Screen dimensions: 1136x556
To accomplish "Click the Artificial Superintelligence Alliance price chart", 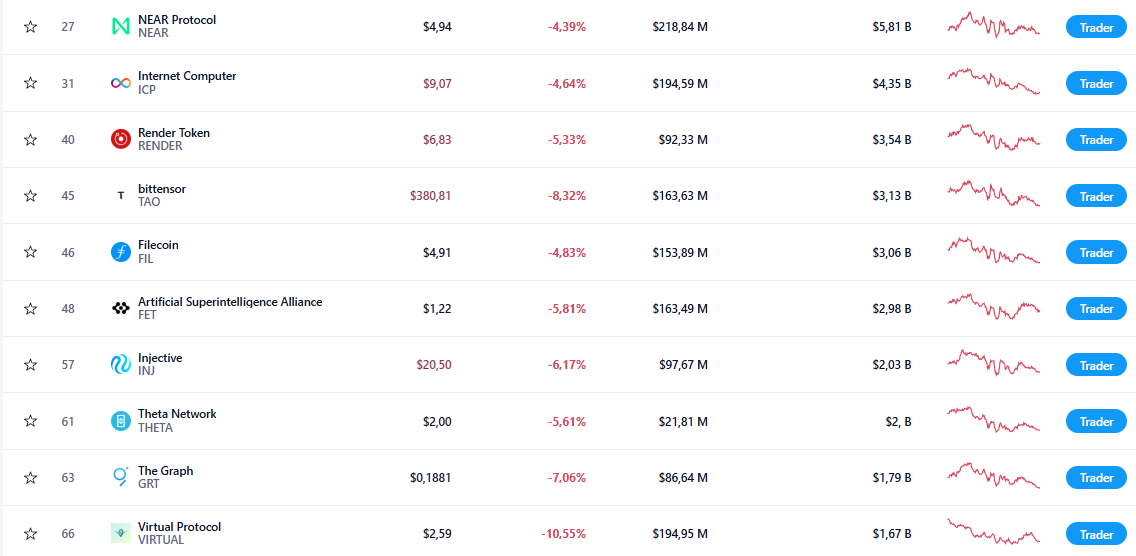I will (994, 306).
